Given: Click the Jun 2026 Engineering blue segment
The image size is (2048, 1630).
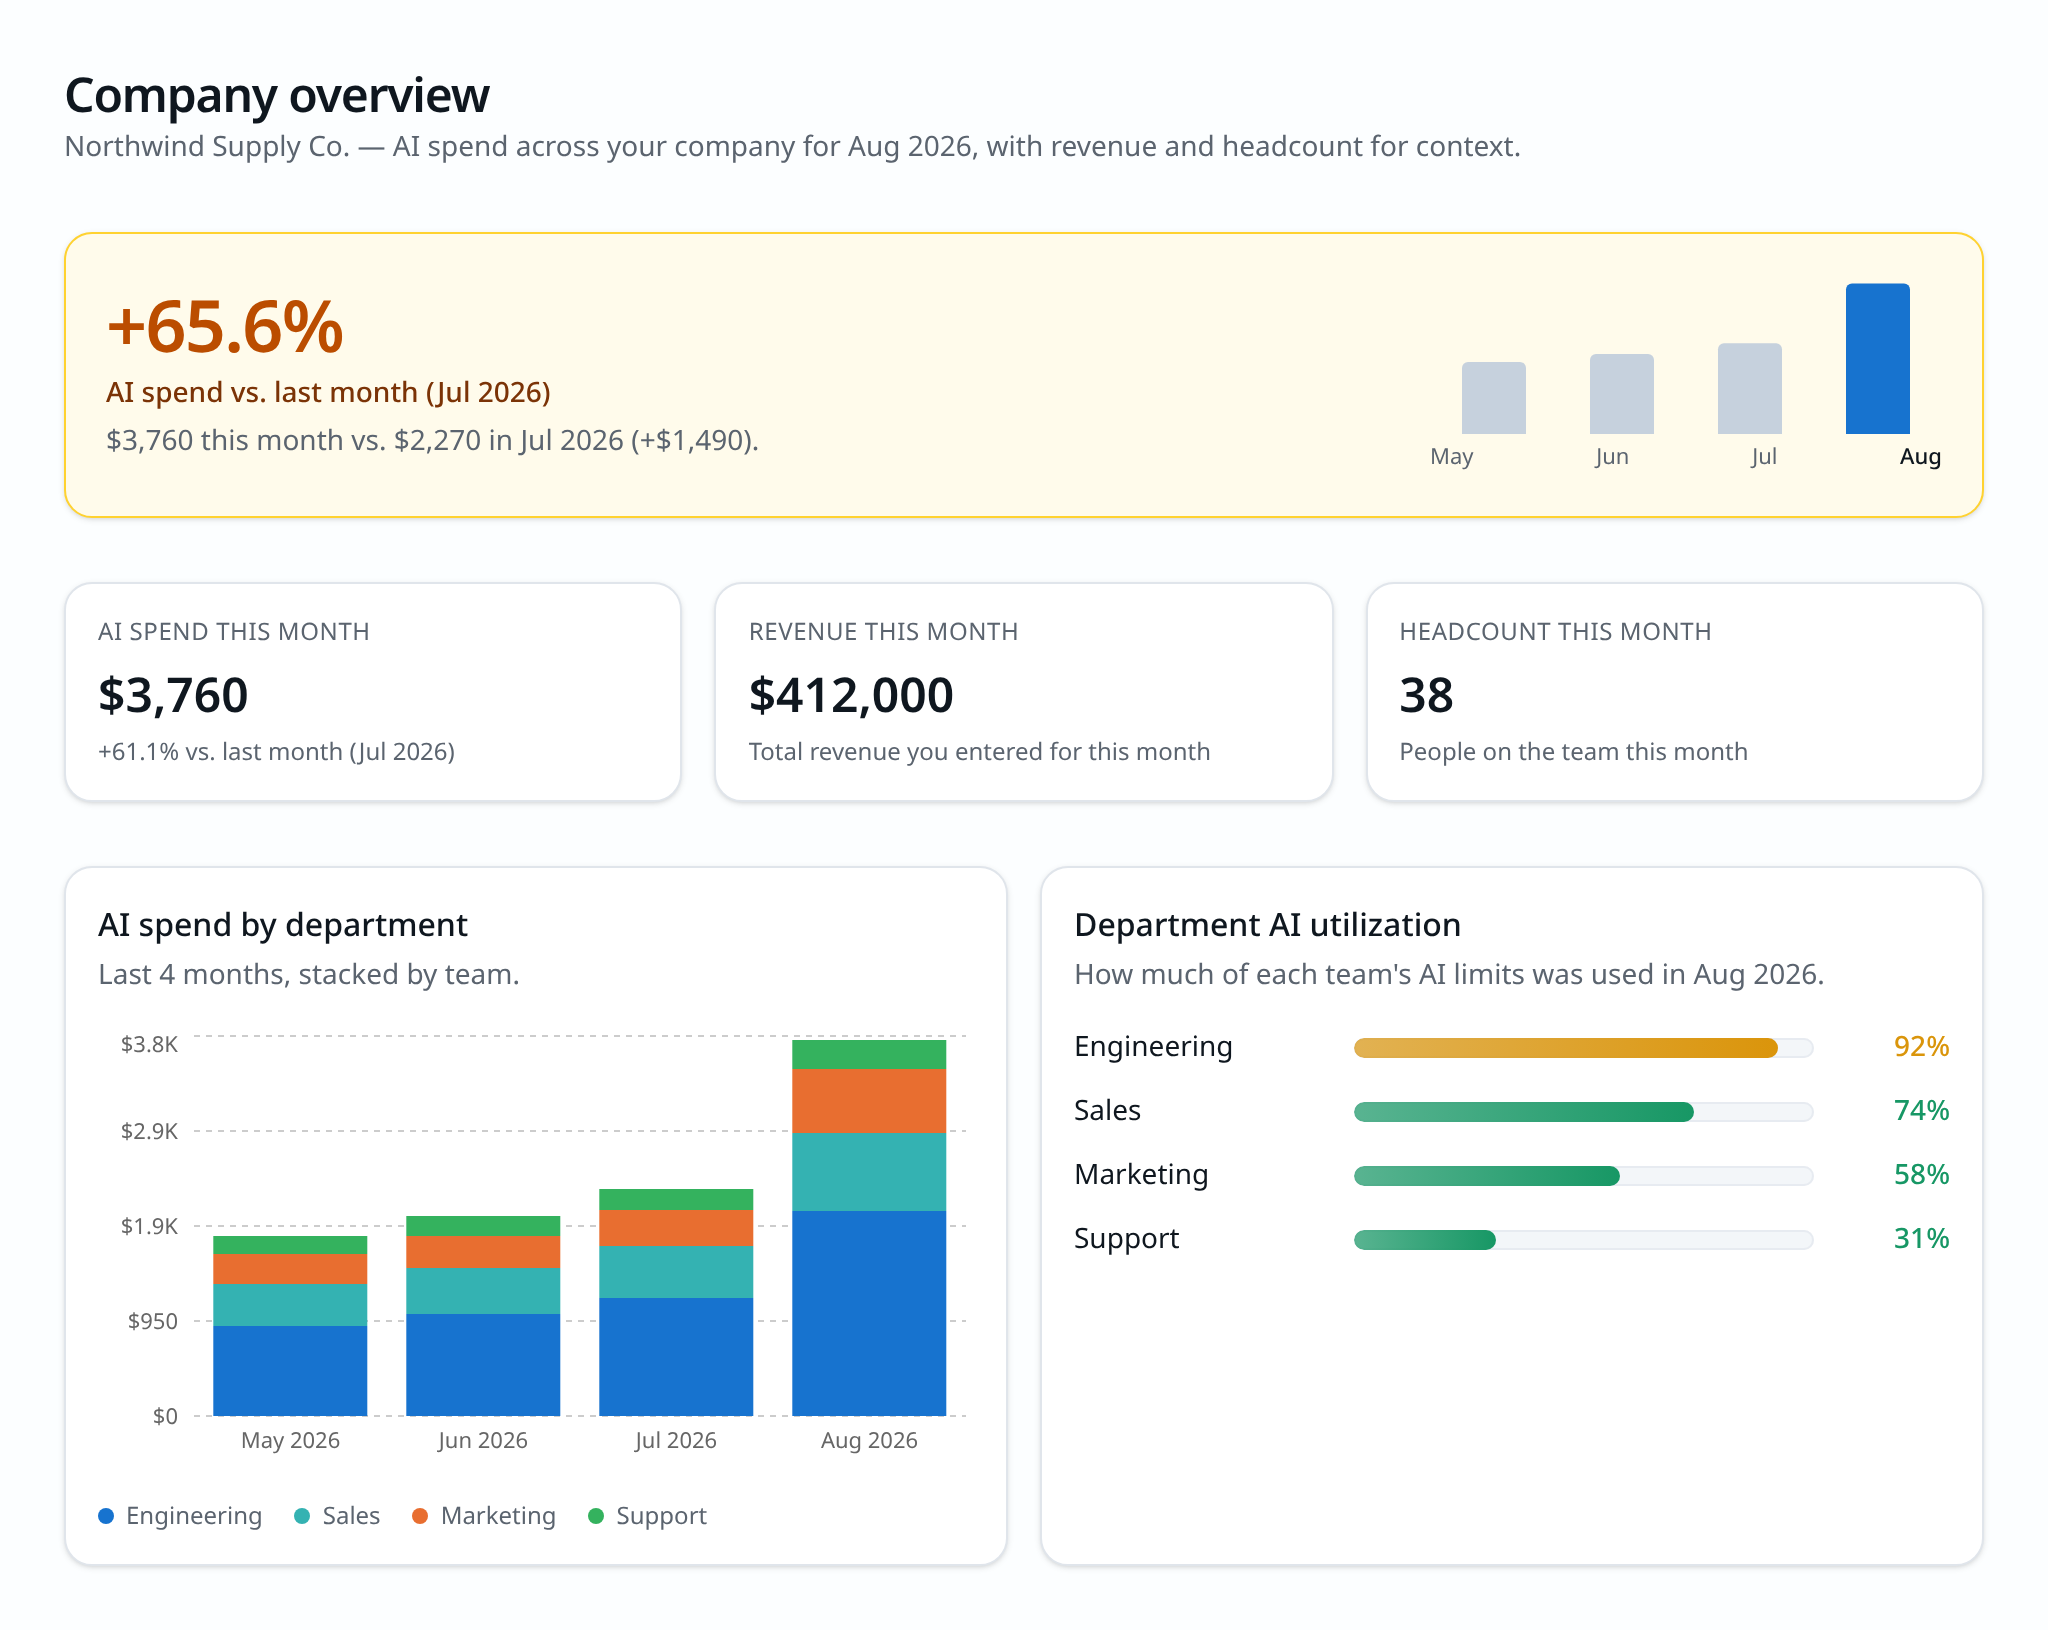Looking at the screenshot, I should pos(483,1365).
